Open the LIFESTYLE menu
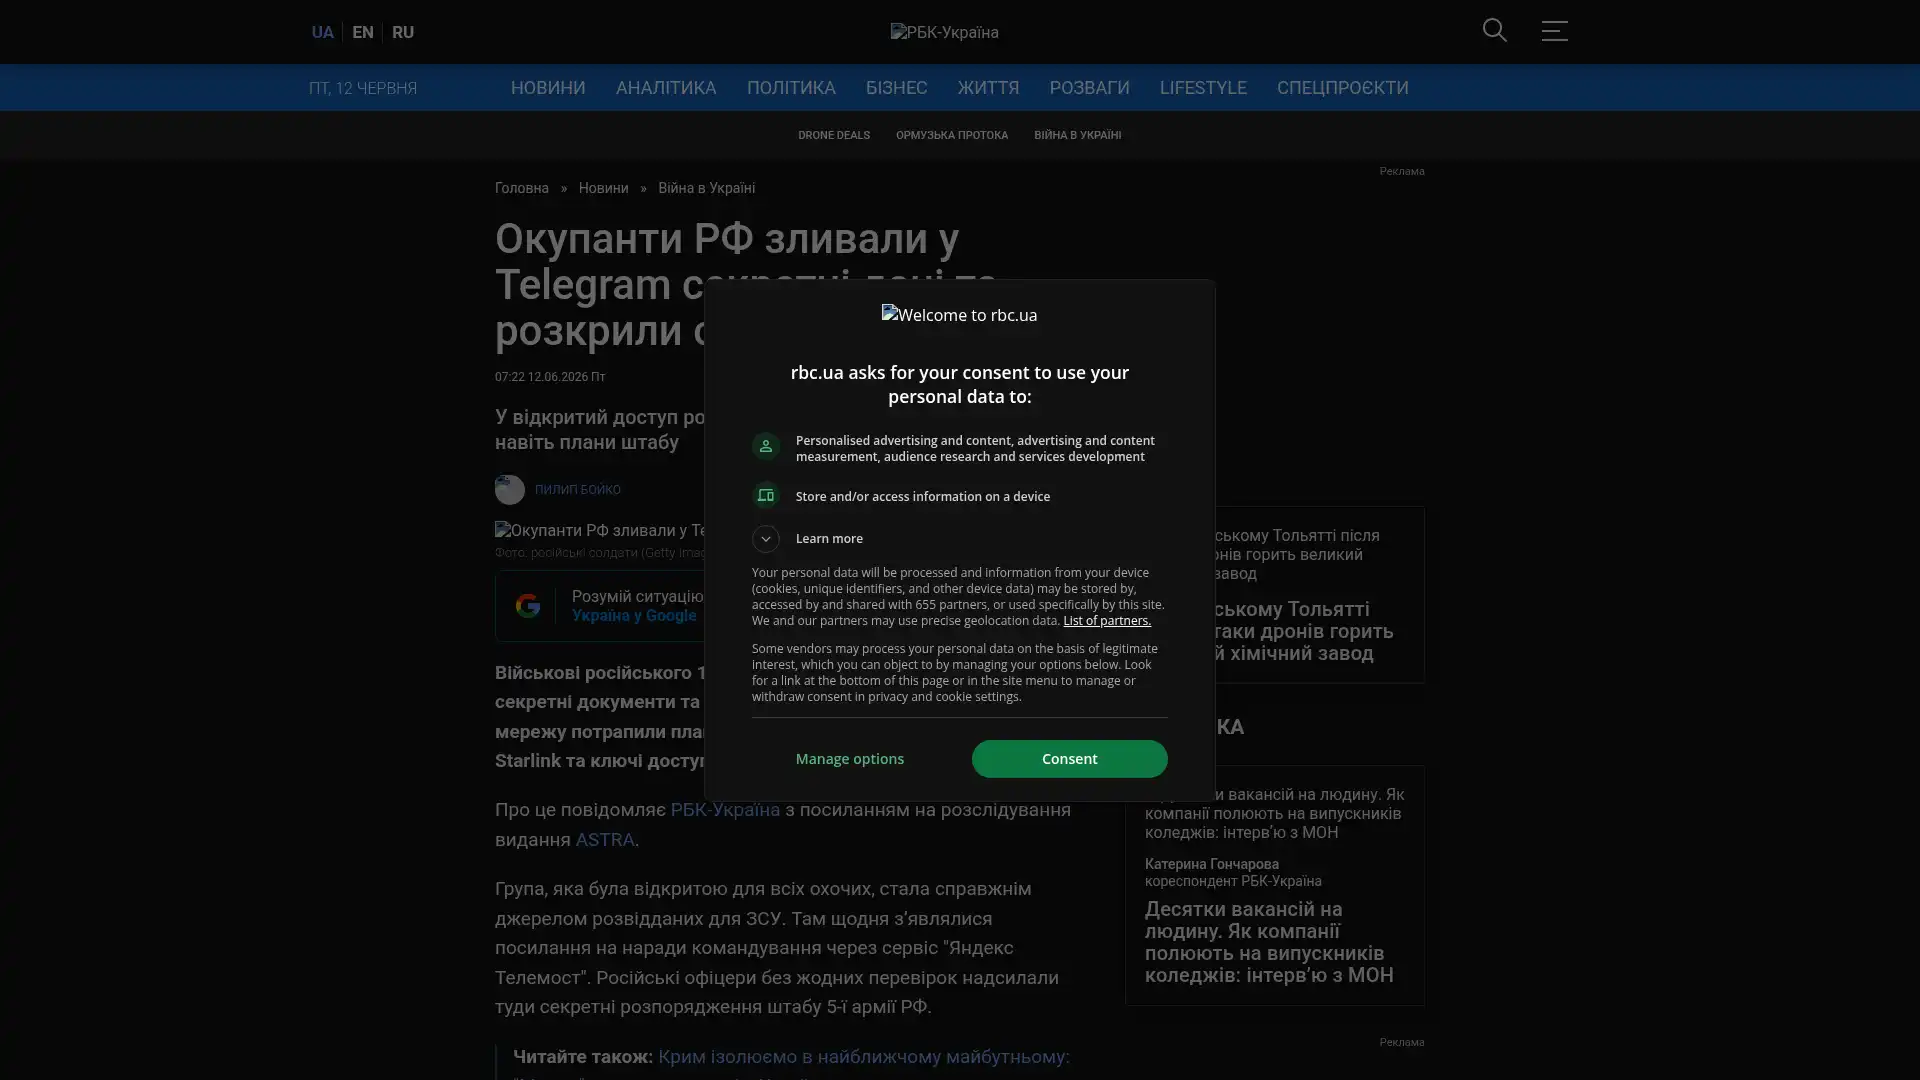The height and width of the screenshot is (1080, 1920). pyautogui.click(x=1203, y=88)
